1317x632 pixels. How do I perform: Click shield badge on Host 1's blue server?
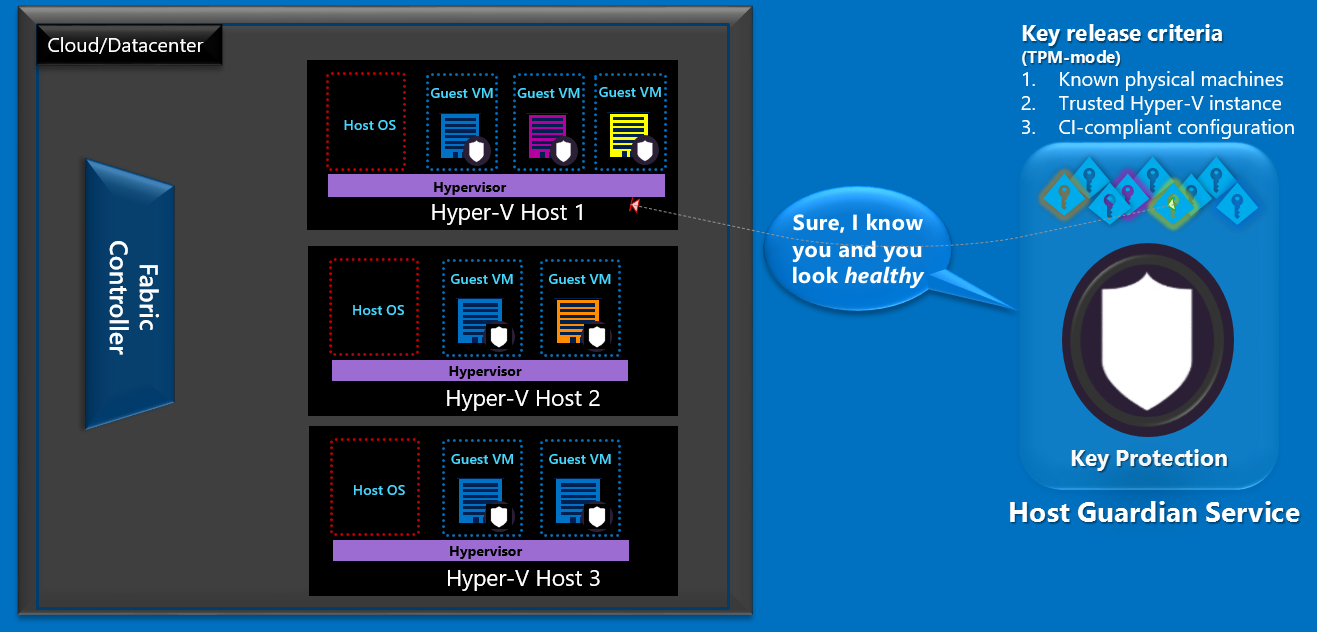[476, 152]
